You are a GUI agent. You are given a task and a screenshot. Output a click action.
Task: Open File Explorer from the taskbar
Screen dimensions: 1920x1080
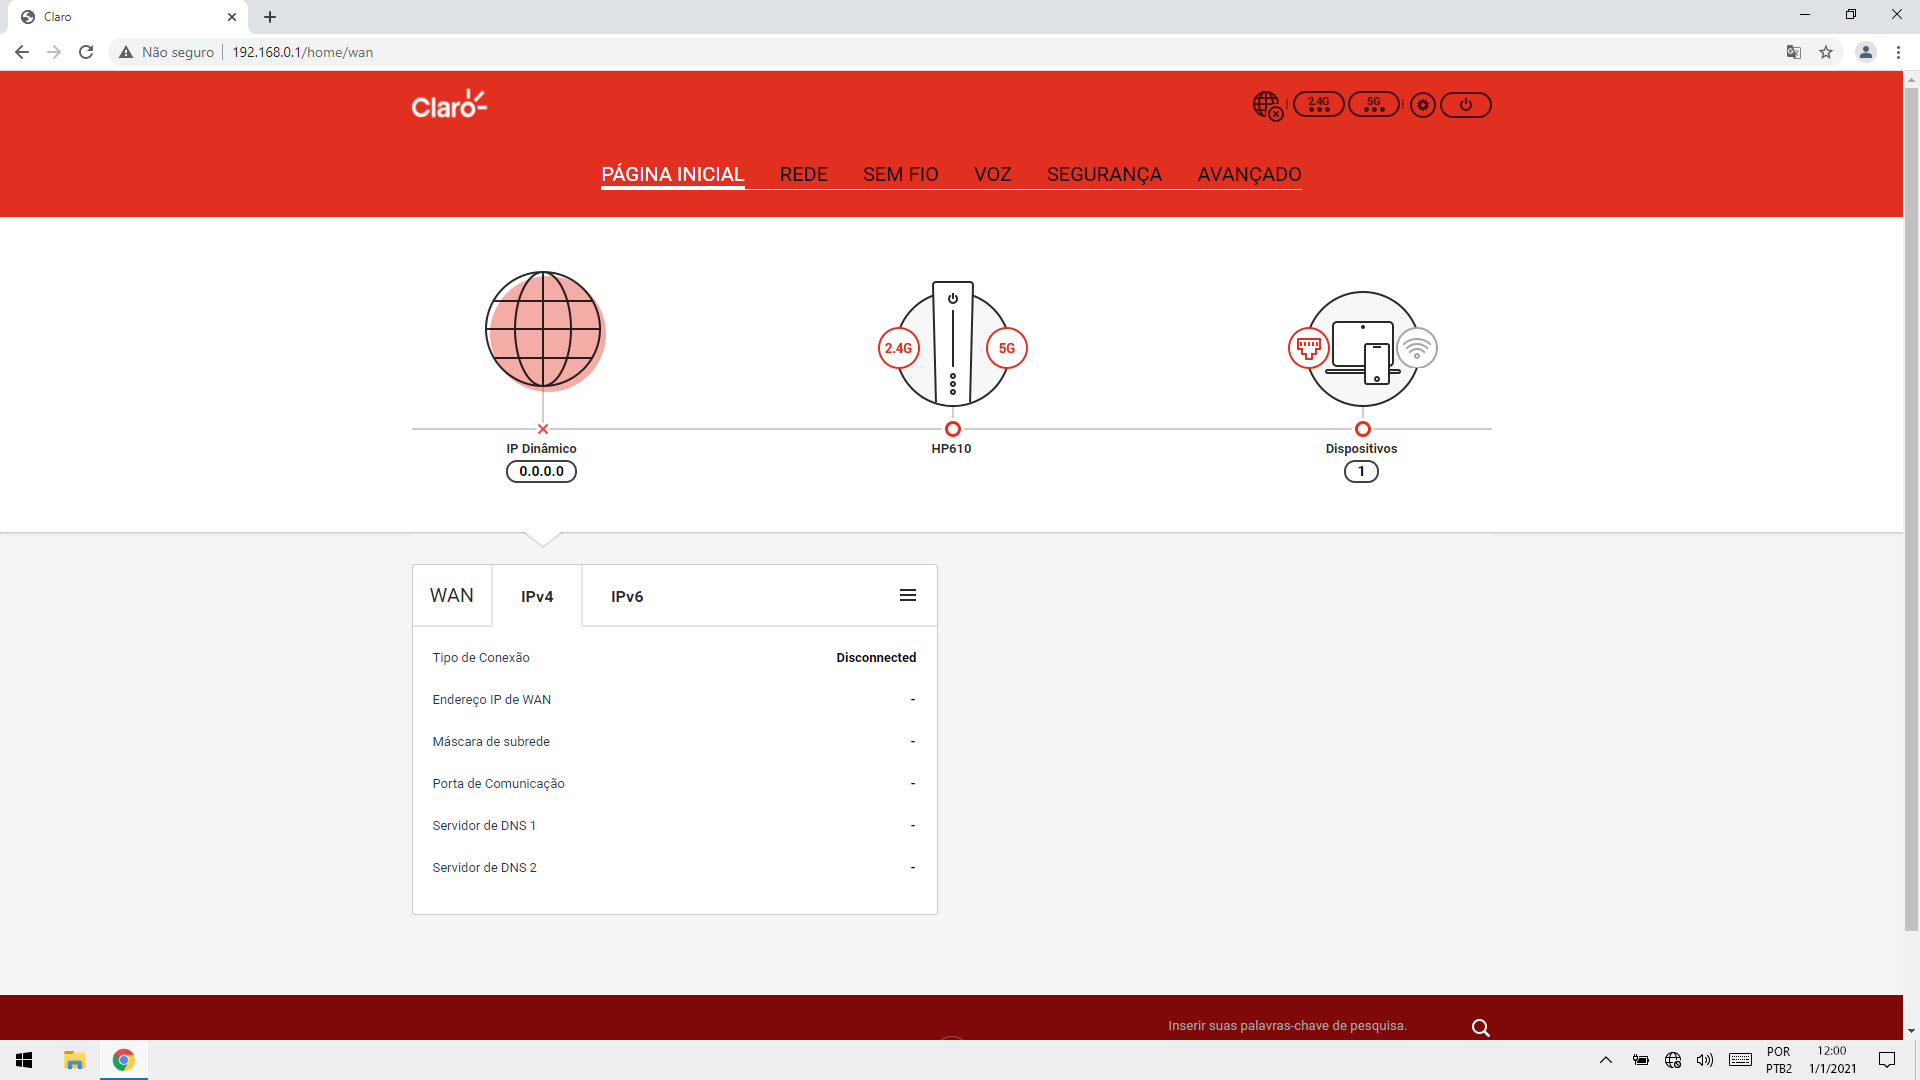[x=74, y=1060]
